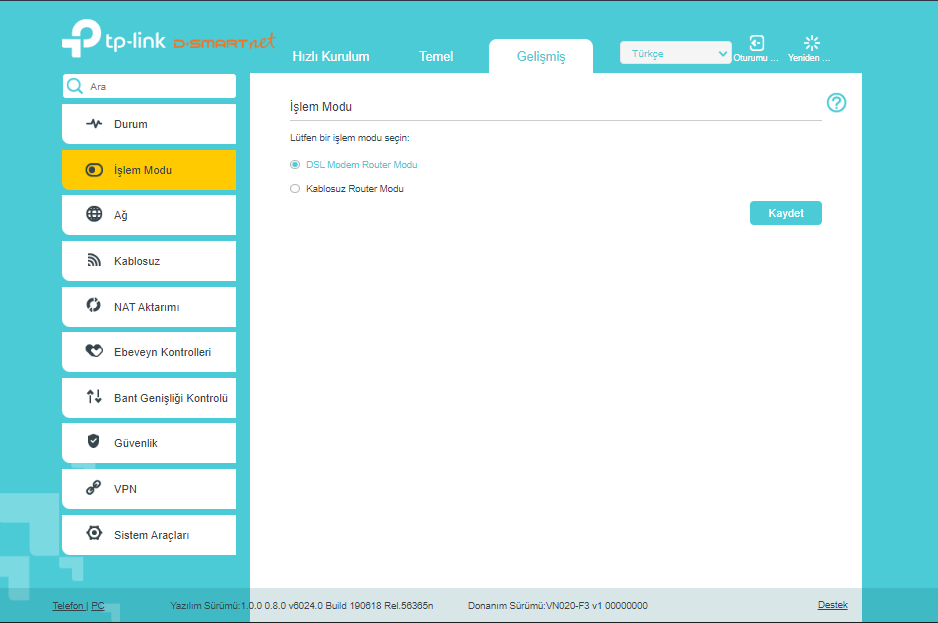Select DSL Modem Router Modu radio
This screenshot has height=623, width=938.
pyautogui.click(x=295, y=165)
